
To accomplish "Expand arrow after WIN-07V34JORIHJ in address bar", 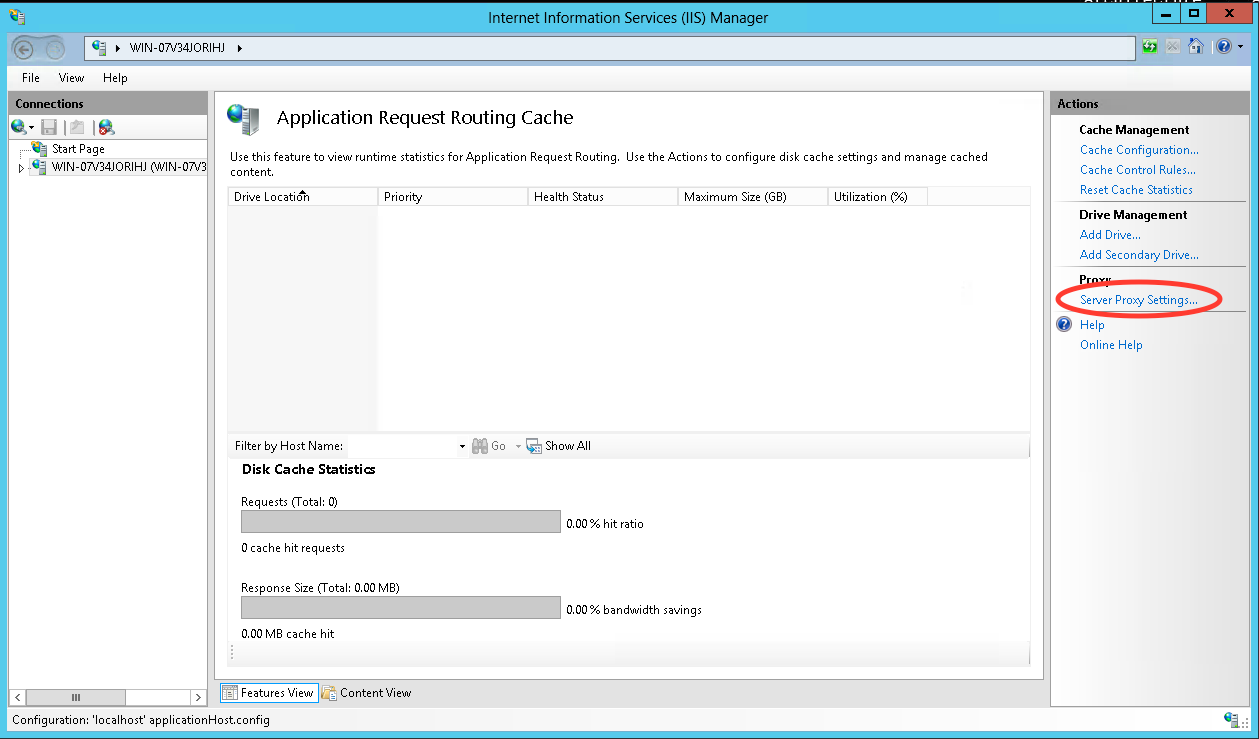I will pyautogui.click(x=240, y=48).
